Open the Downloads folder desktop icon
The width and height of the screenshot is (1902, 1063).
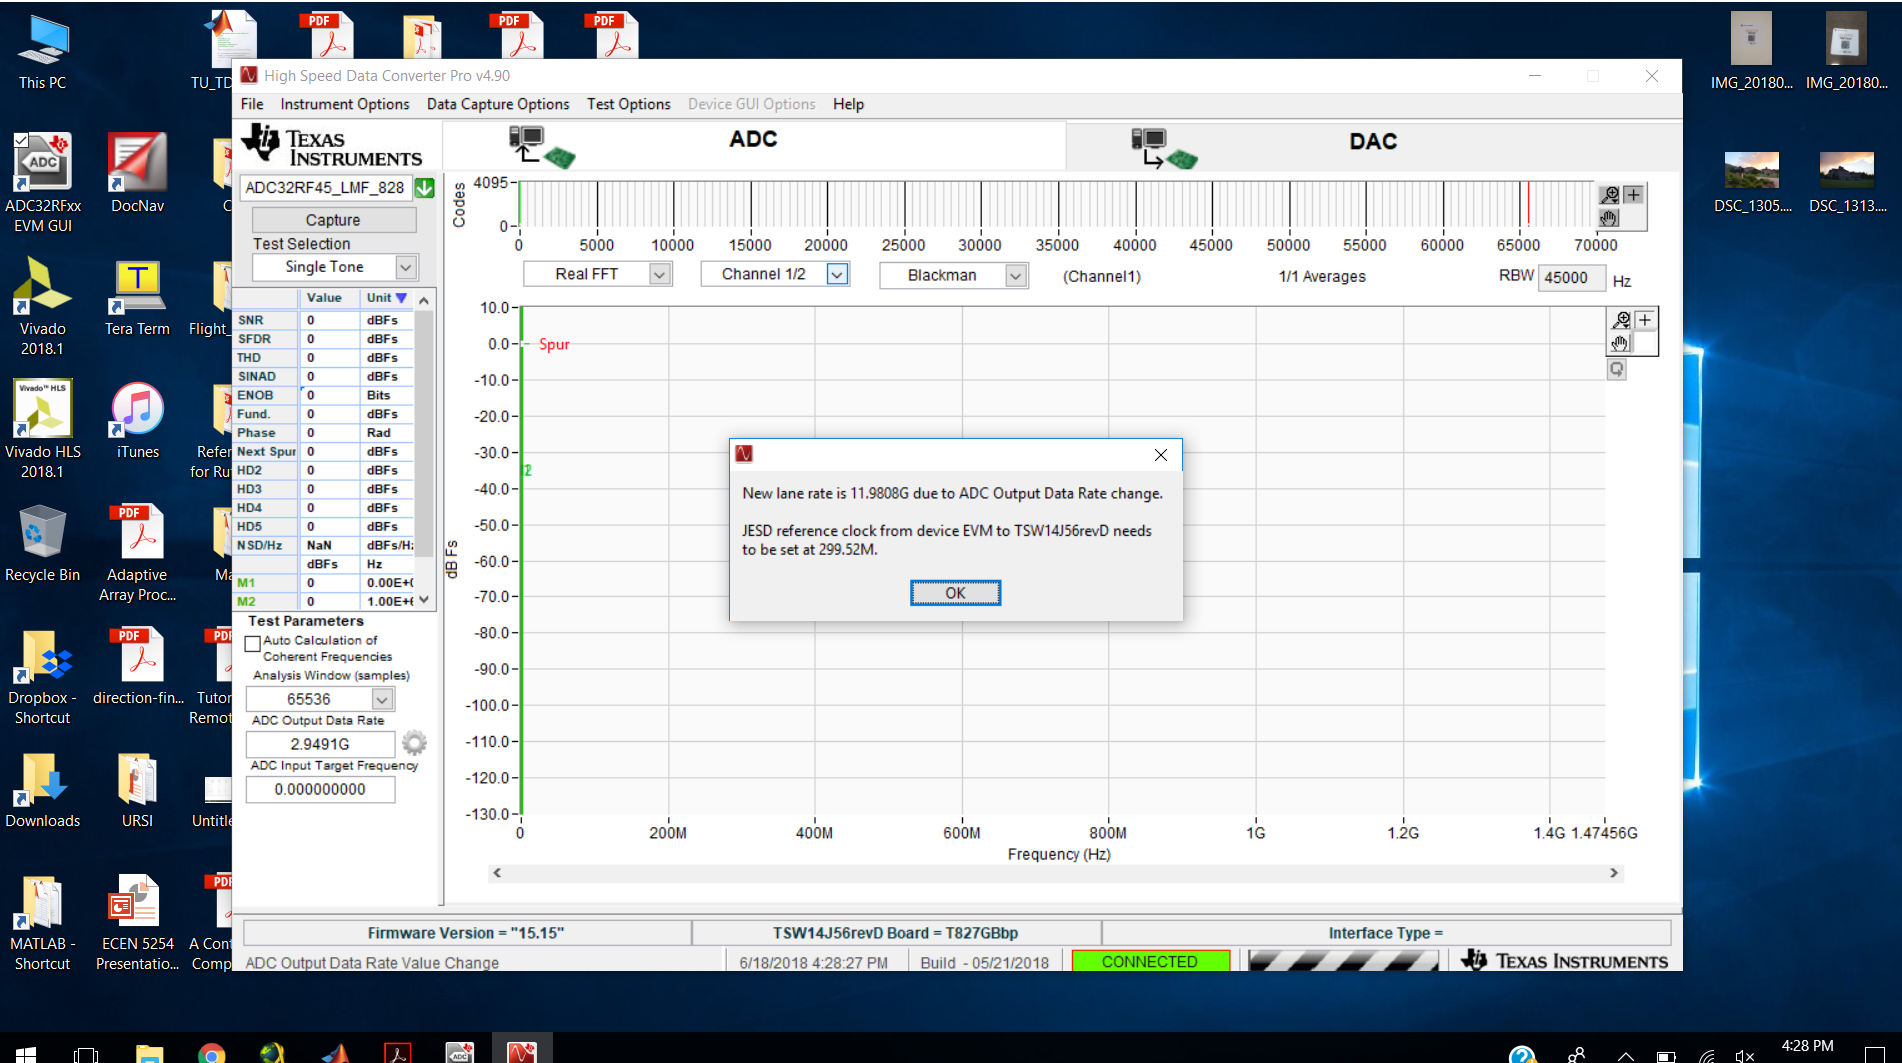pos(43,788)
